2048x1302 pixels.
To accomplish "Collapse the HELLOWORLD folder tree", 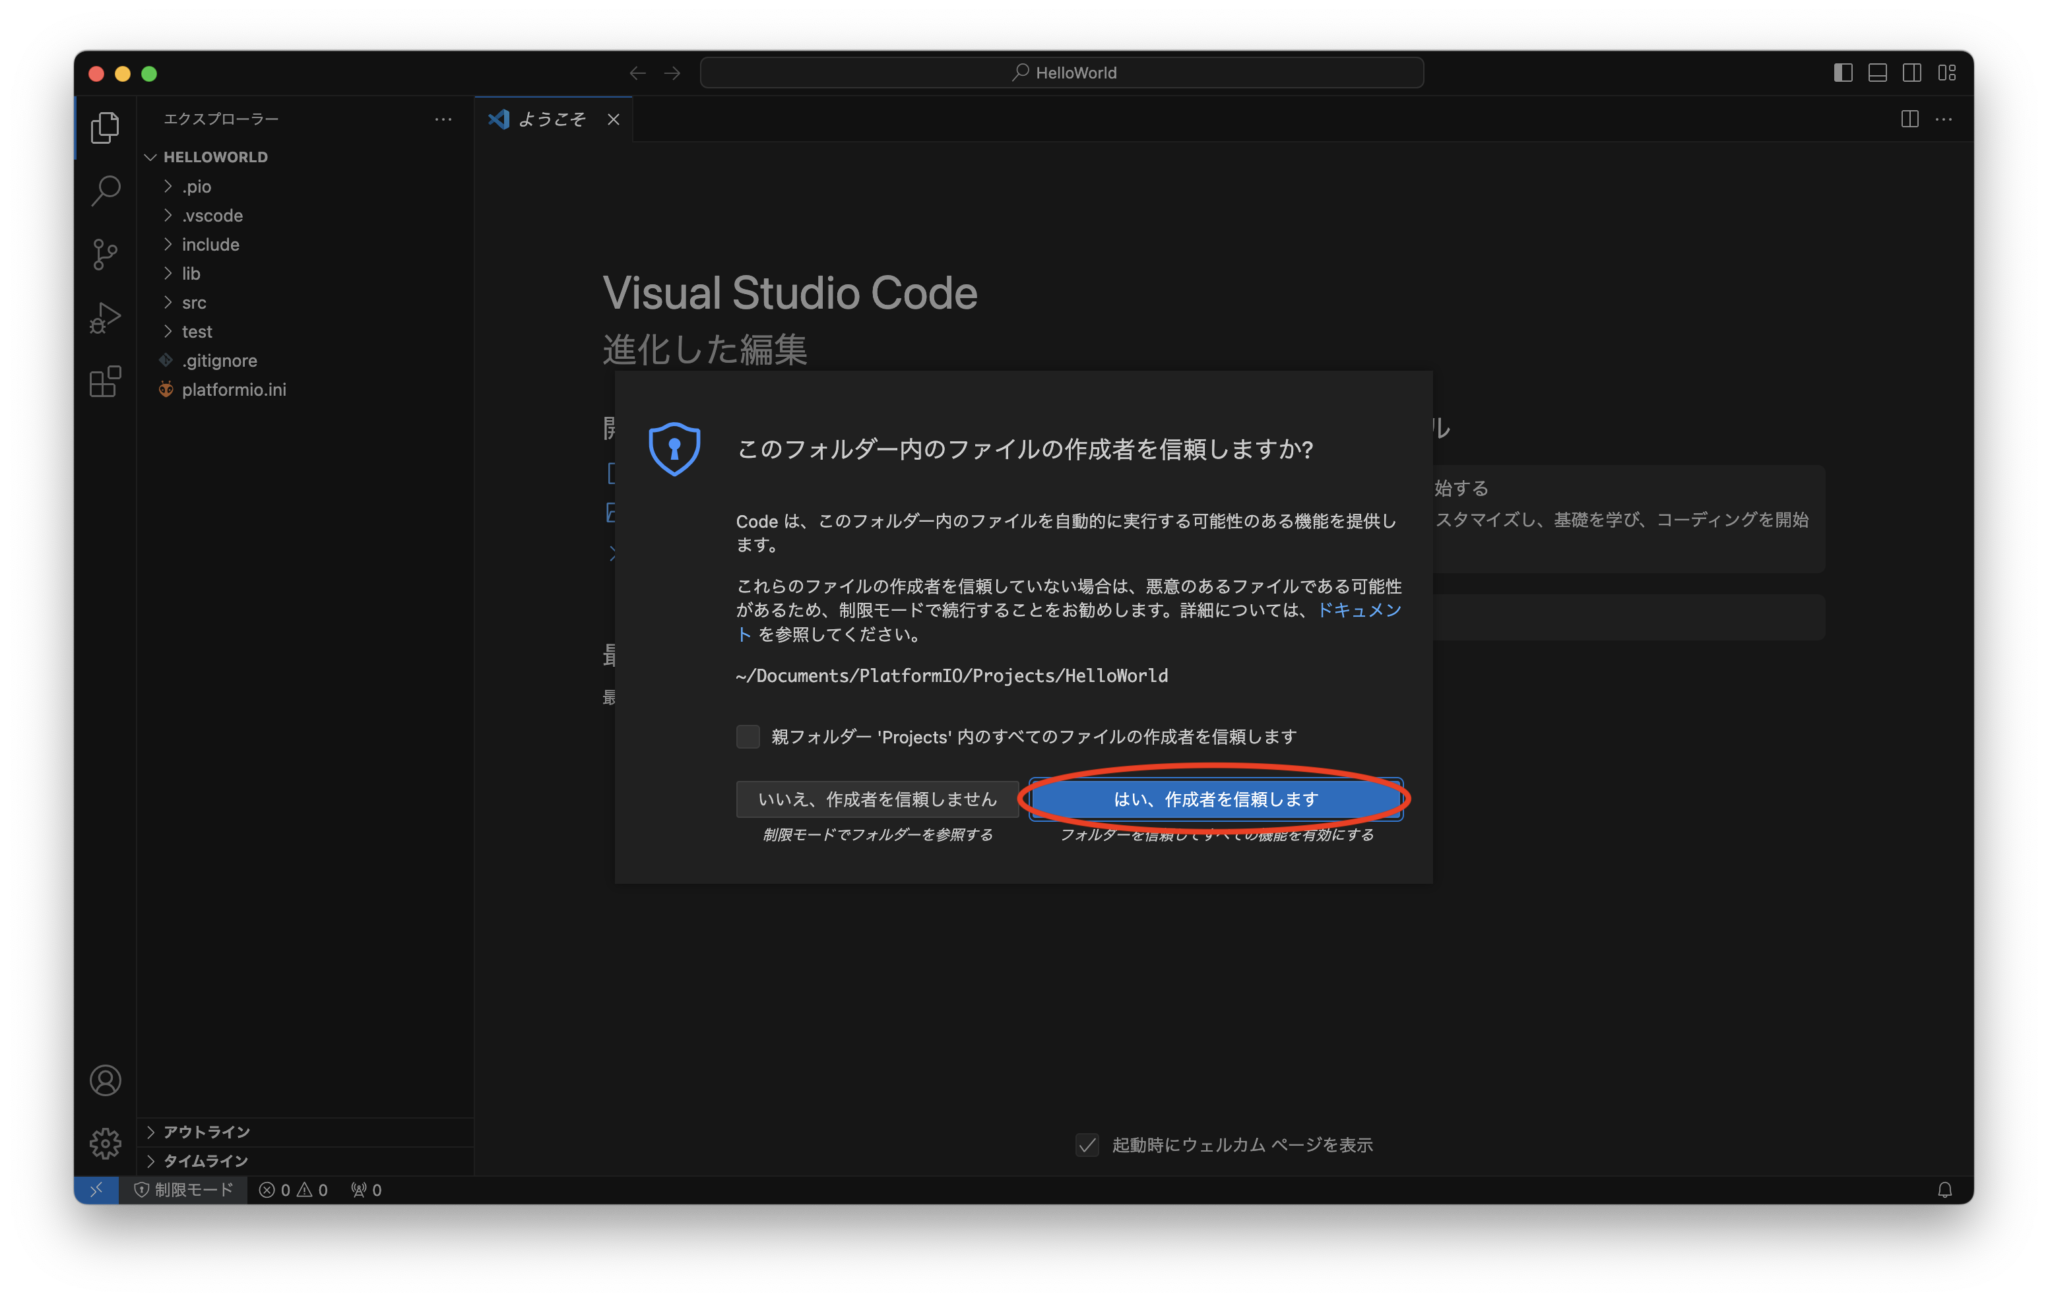I will pos(151,157).
